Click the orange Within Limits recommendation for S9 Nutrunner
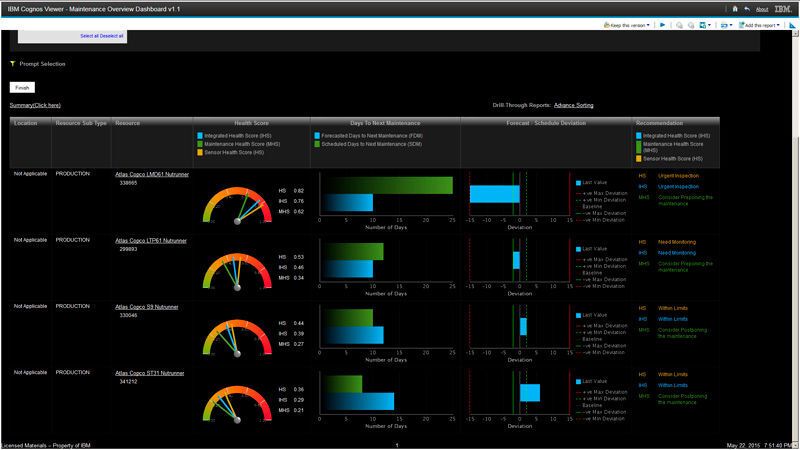800x450 pixels. coord(673,309)
